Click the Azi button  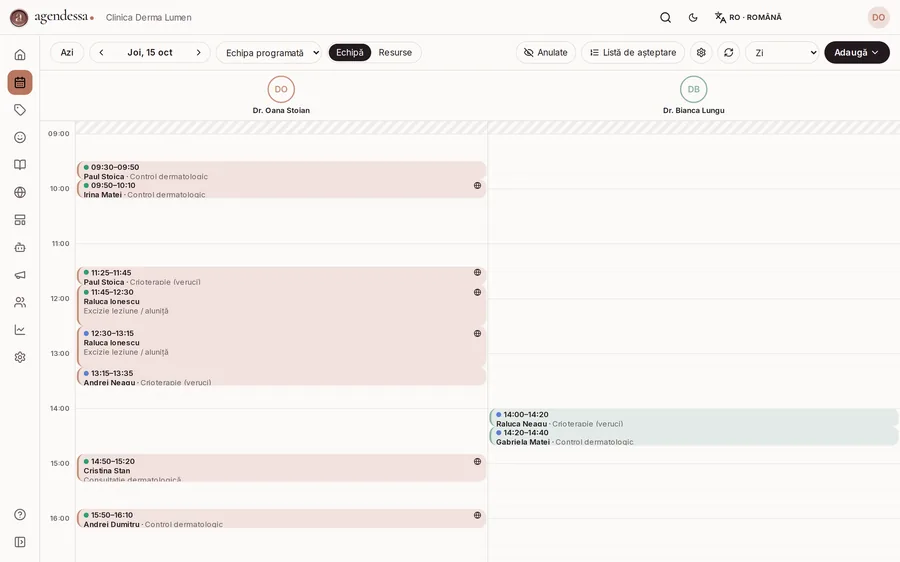pos(67,52)
